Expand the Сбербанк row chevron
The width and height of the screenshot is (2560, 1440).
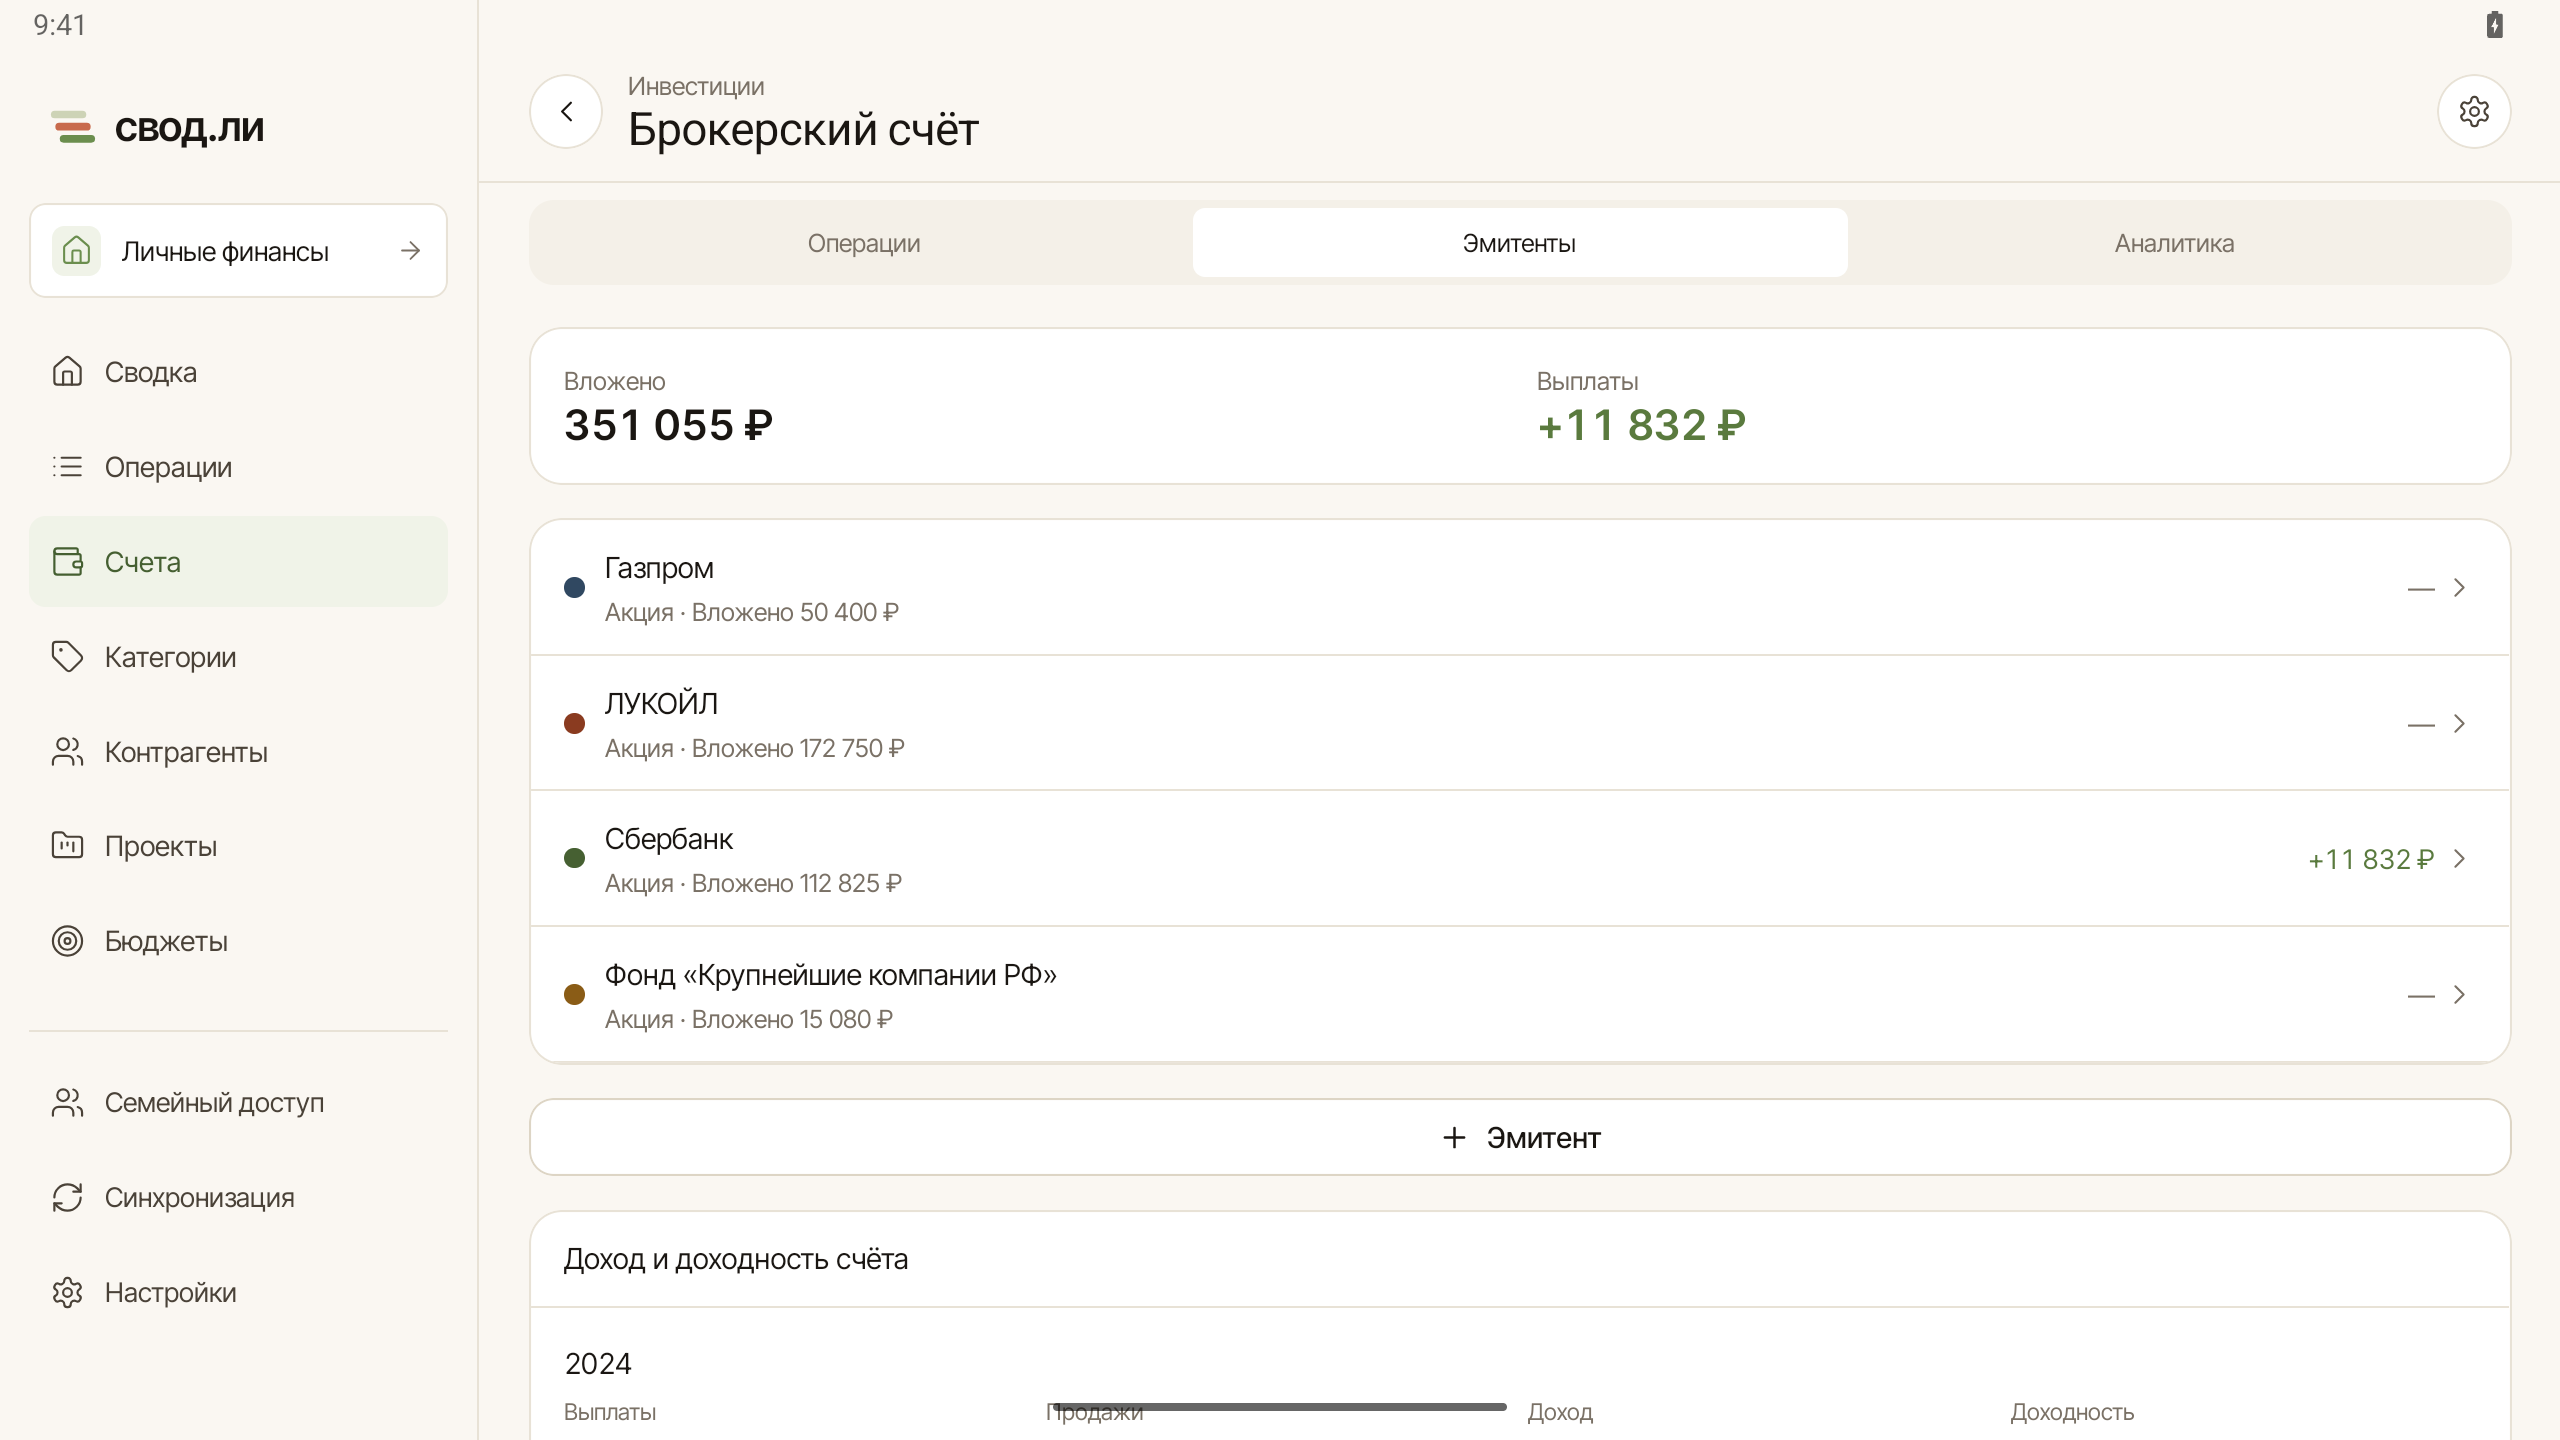click(2459, 858)
